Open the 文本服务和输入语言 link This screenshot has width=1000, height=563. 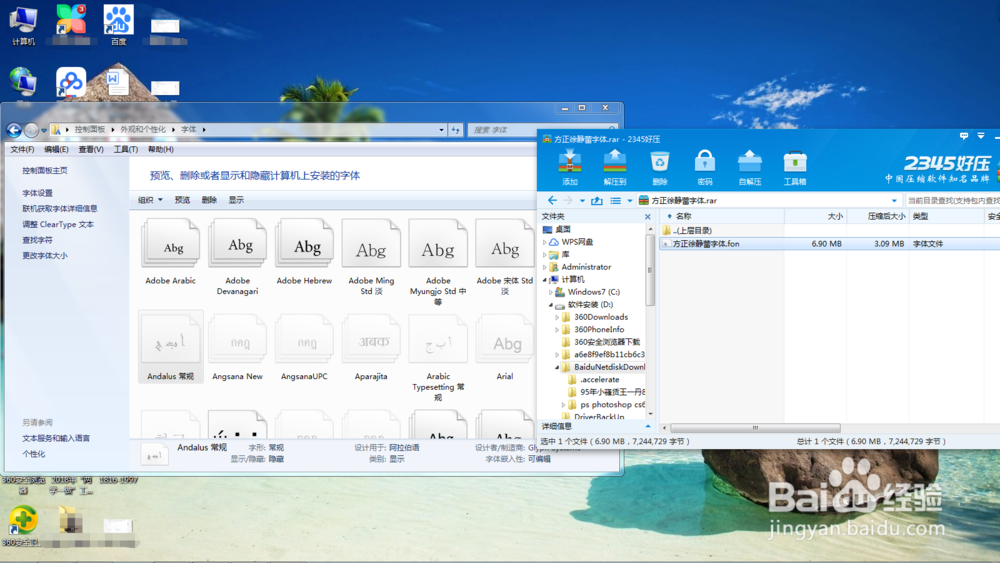click(56, 438)
